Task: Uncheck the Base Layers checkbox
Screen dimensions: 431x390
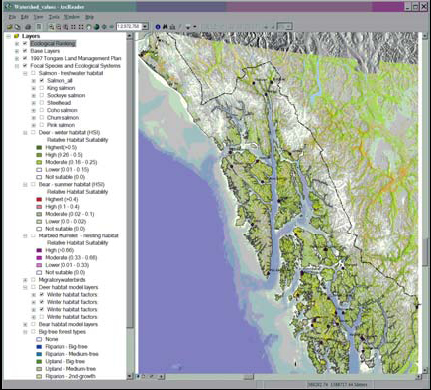Action: (x=25, y=51)
